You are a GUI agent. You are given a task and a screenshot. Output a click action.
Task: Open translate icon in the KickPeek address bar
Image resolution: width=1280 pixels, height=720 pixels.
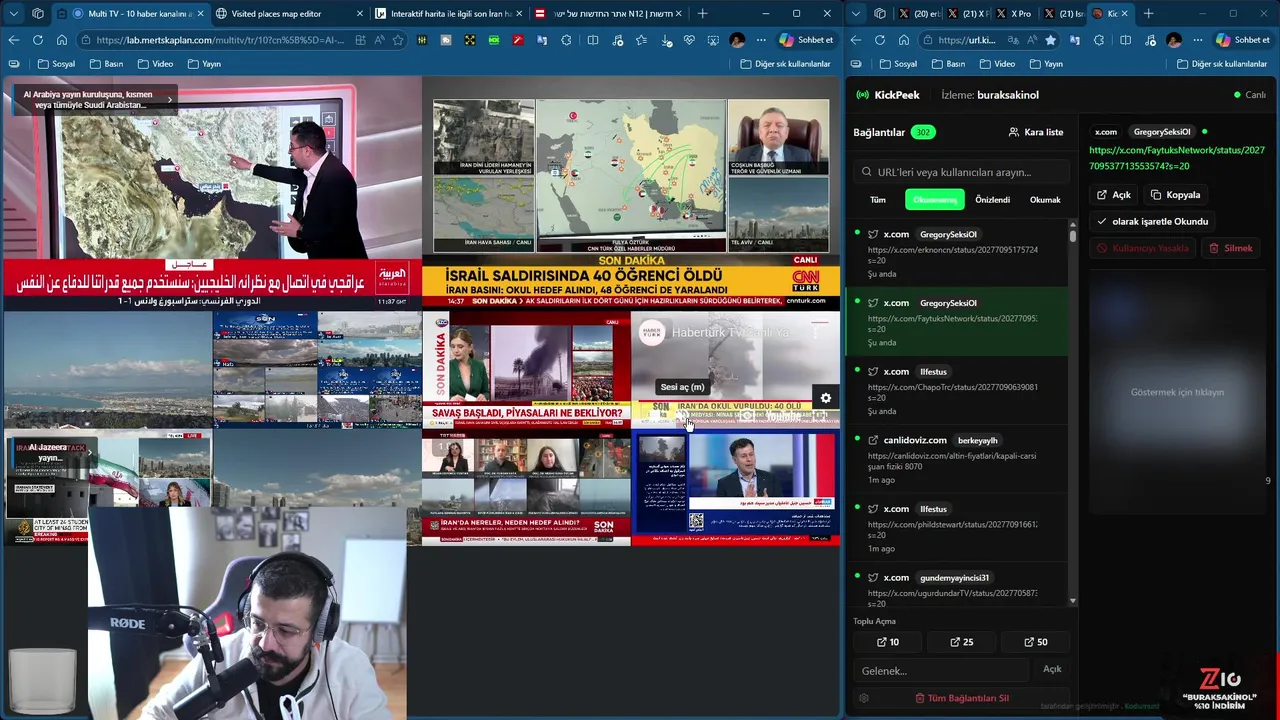[x=1011, y=40]
